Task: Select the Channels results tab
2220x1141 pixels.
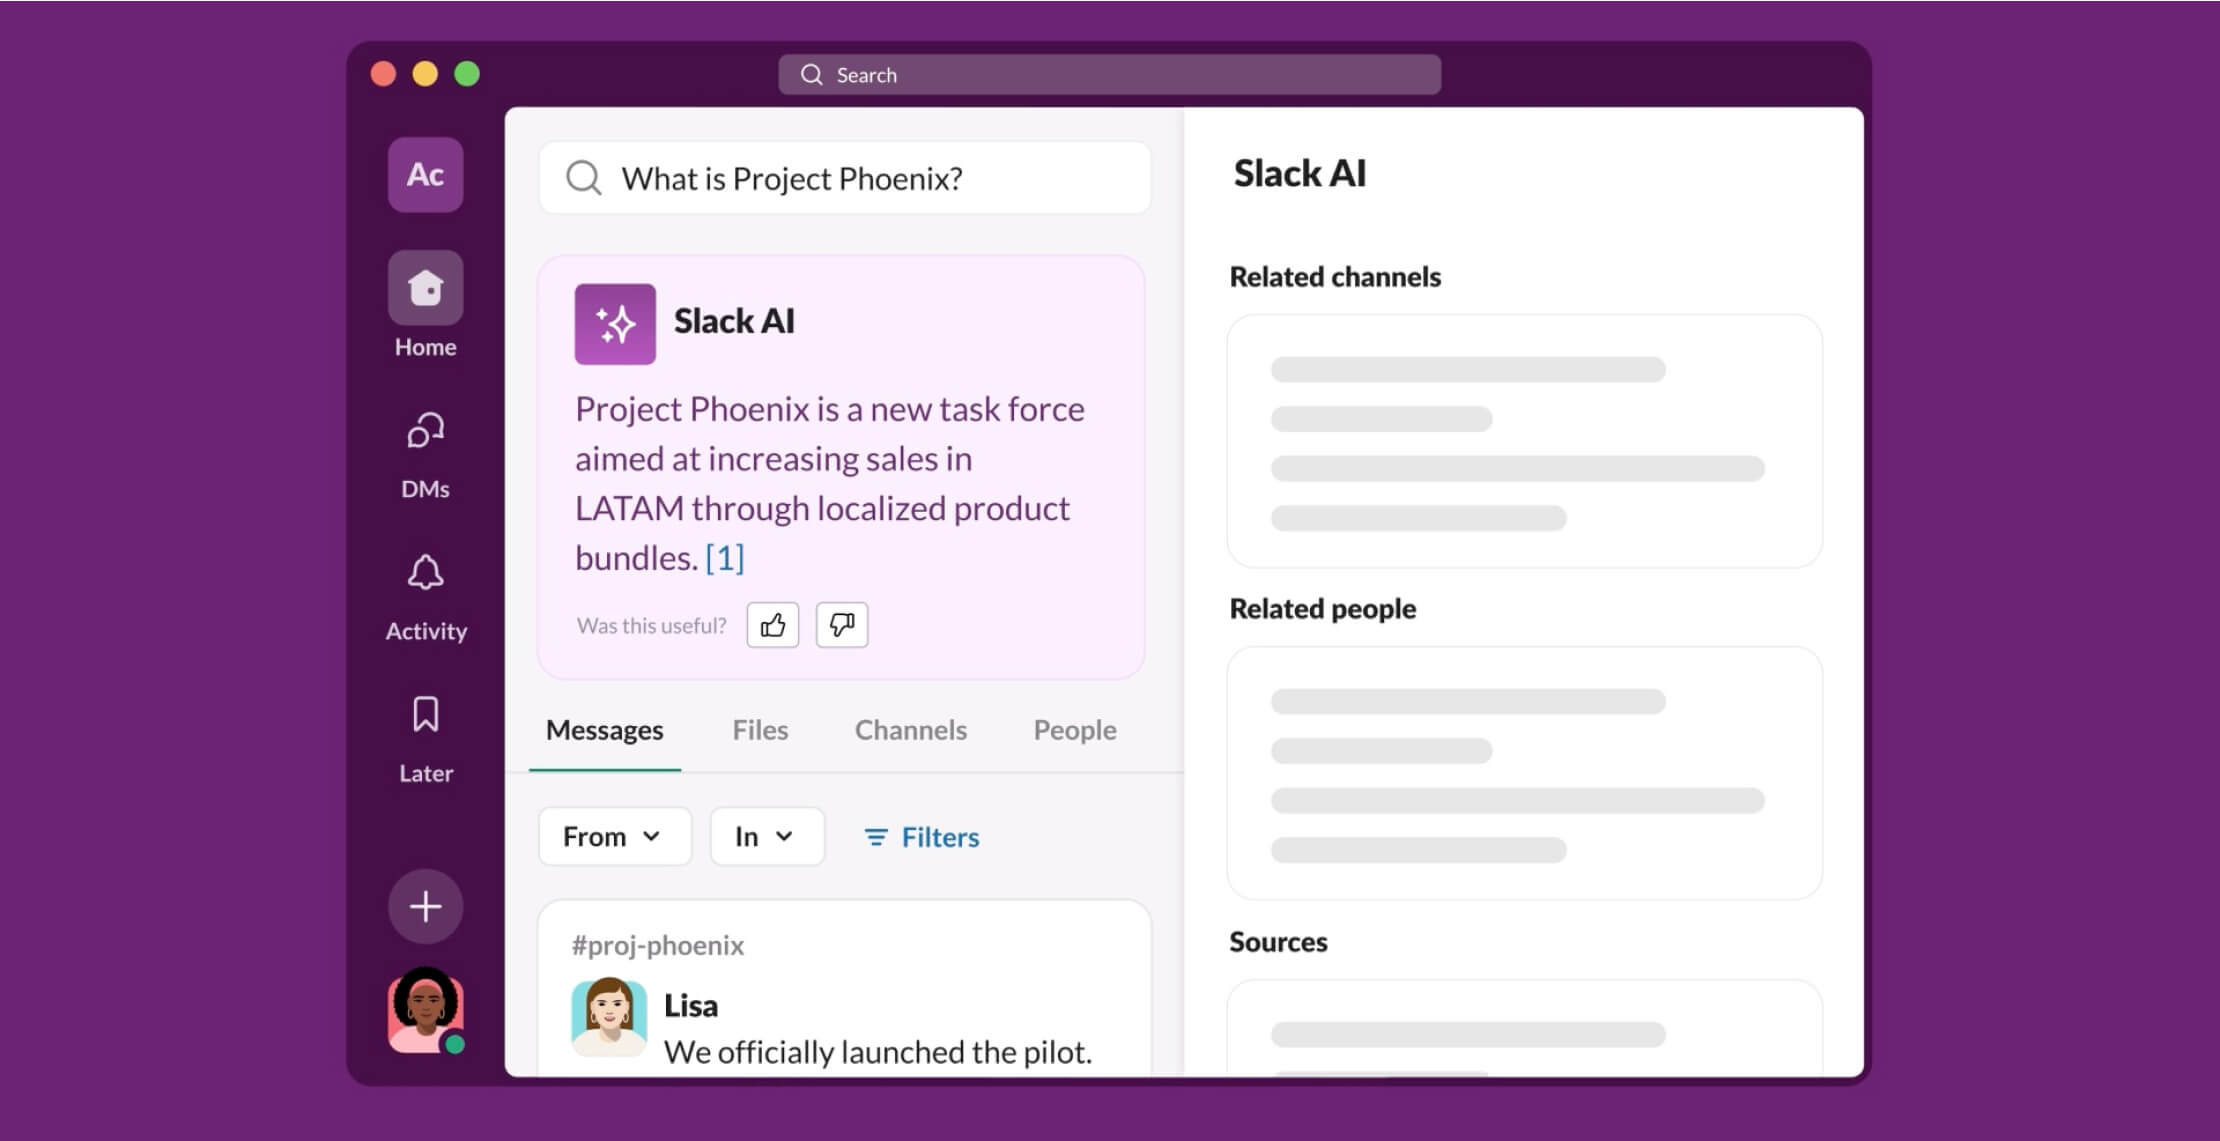Action: [x=910, y=730]
